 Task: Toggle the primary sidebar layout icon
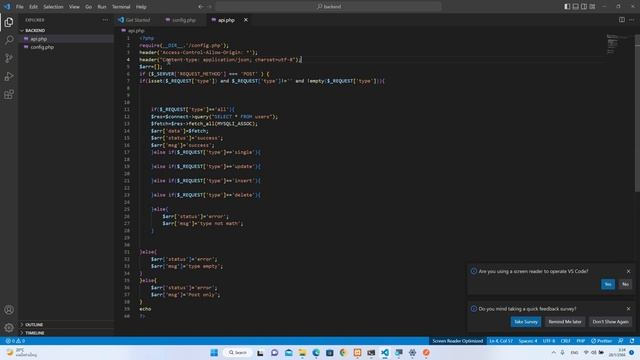point(567,7)
